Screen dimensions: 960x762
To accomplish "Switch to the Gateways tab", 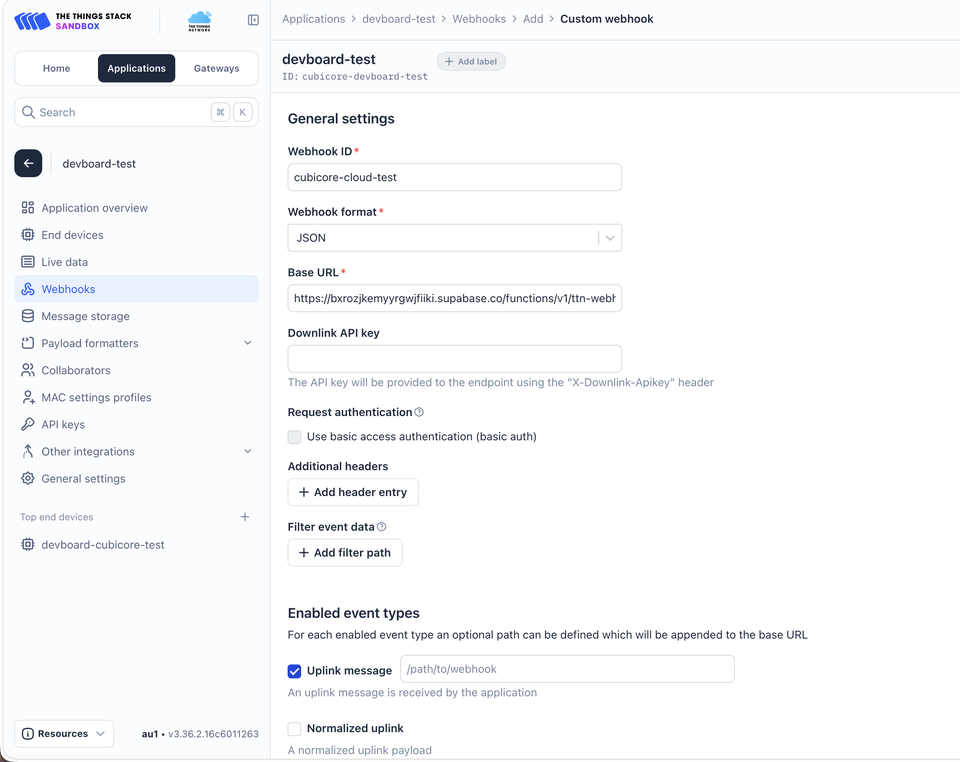I will (x=216, y=68).
